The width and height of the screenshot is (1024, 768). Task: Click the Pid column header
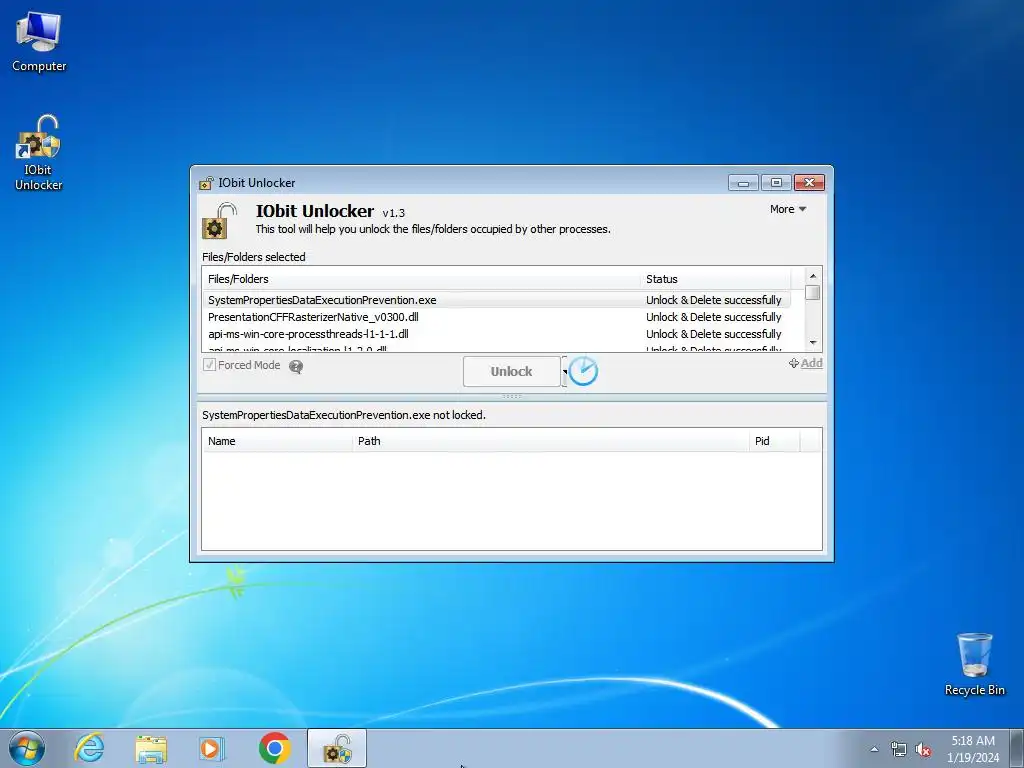[775, 441]
